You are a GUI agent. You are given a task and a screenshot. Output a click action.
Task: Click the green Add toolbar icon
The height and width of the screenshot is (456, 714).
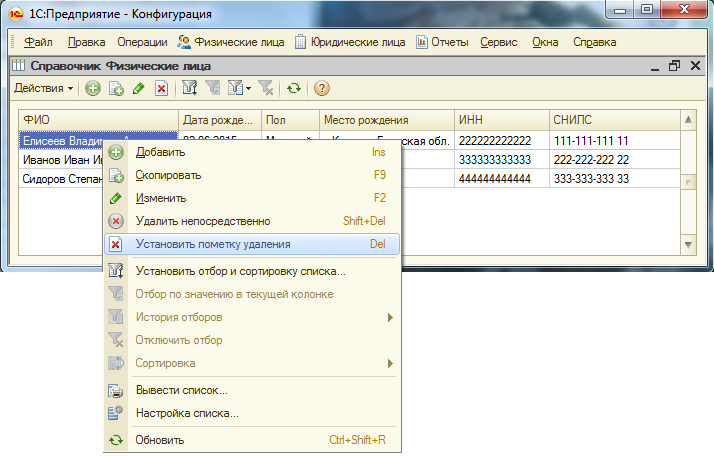[x=93, y=88]
